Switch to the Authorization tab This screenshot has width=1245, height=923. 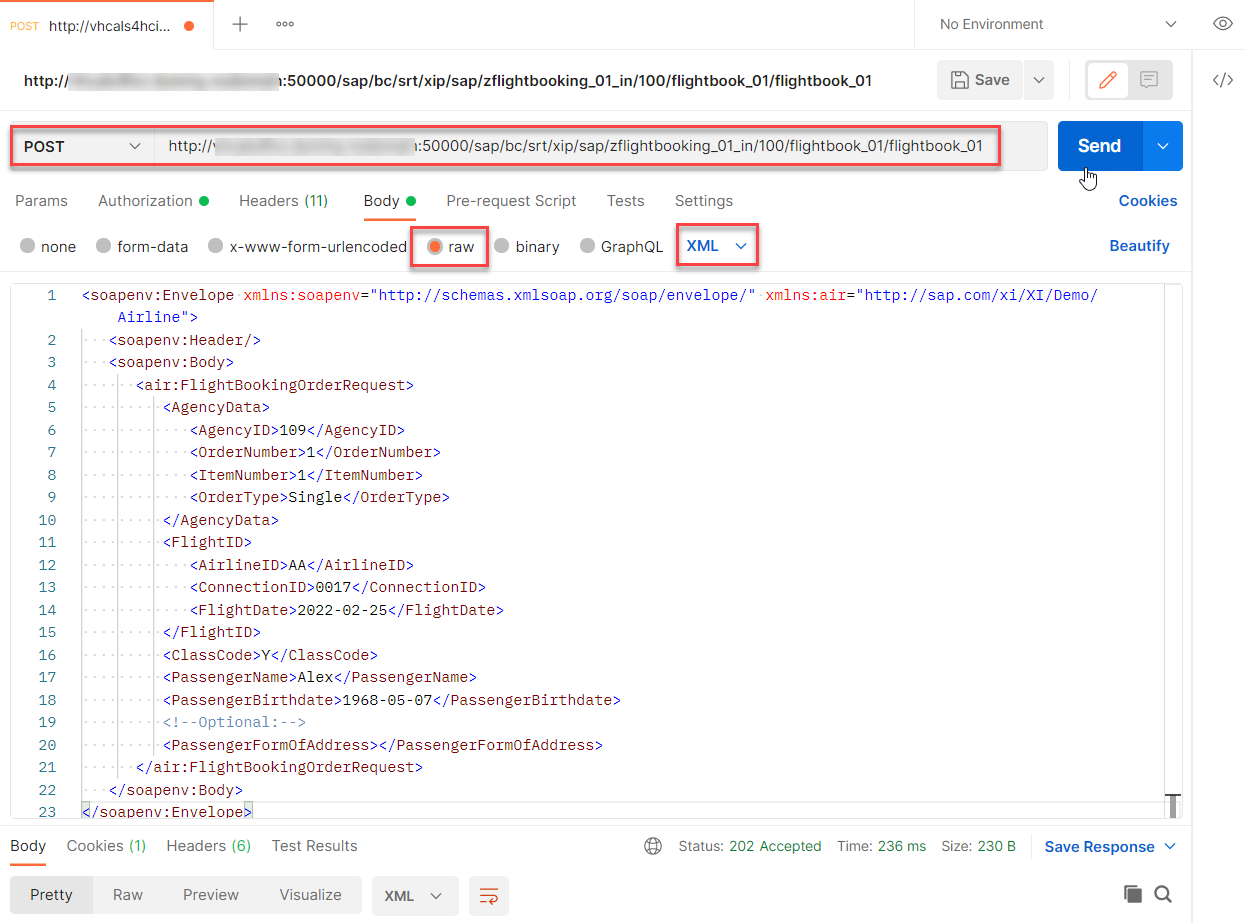pos(153,200)
